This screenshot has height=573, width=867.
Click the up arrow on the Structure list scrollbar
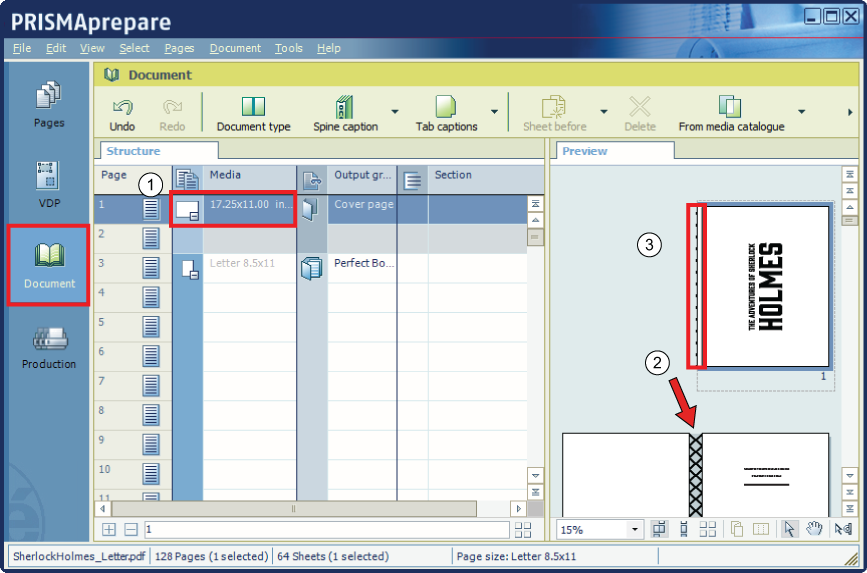point(535,220)
